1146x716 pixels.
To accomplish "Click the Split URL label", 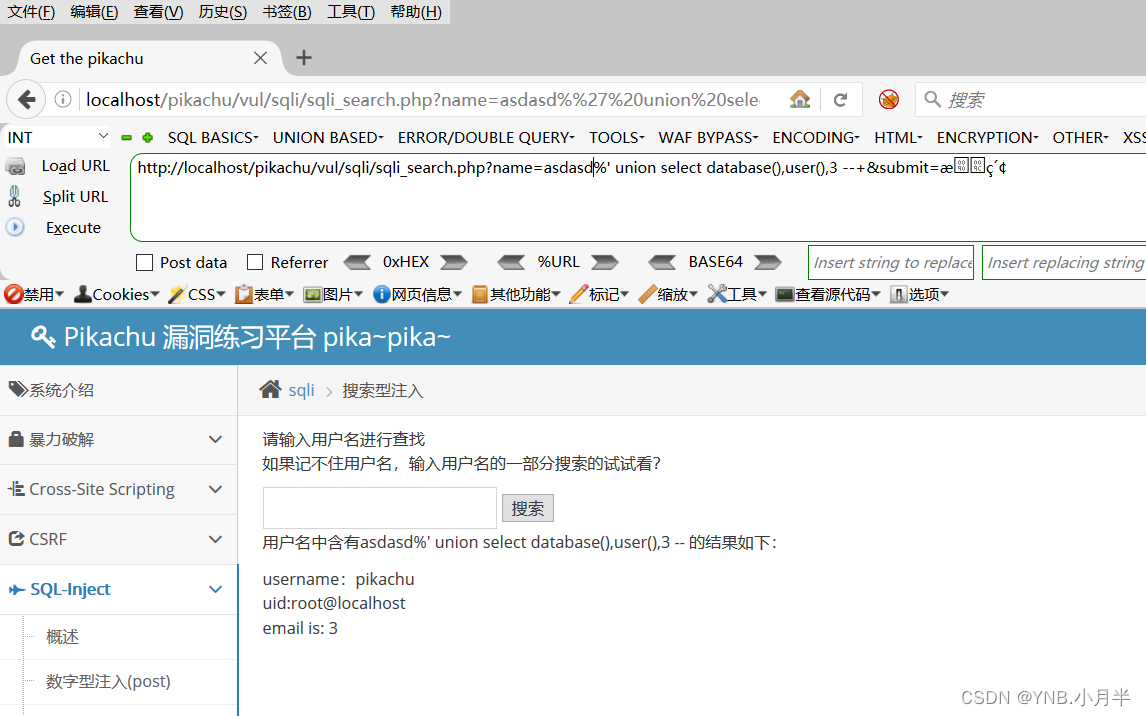I will pos(75,197).
